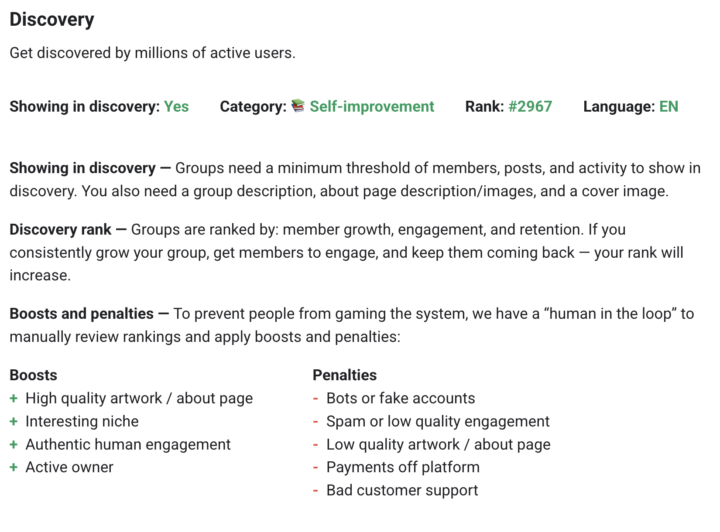Image resolution: width=720 pixels, height=532 pixels.
Task: Click the books emoji icon beside Self-improvement
Action: (x=298, y=106)
